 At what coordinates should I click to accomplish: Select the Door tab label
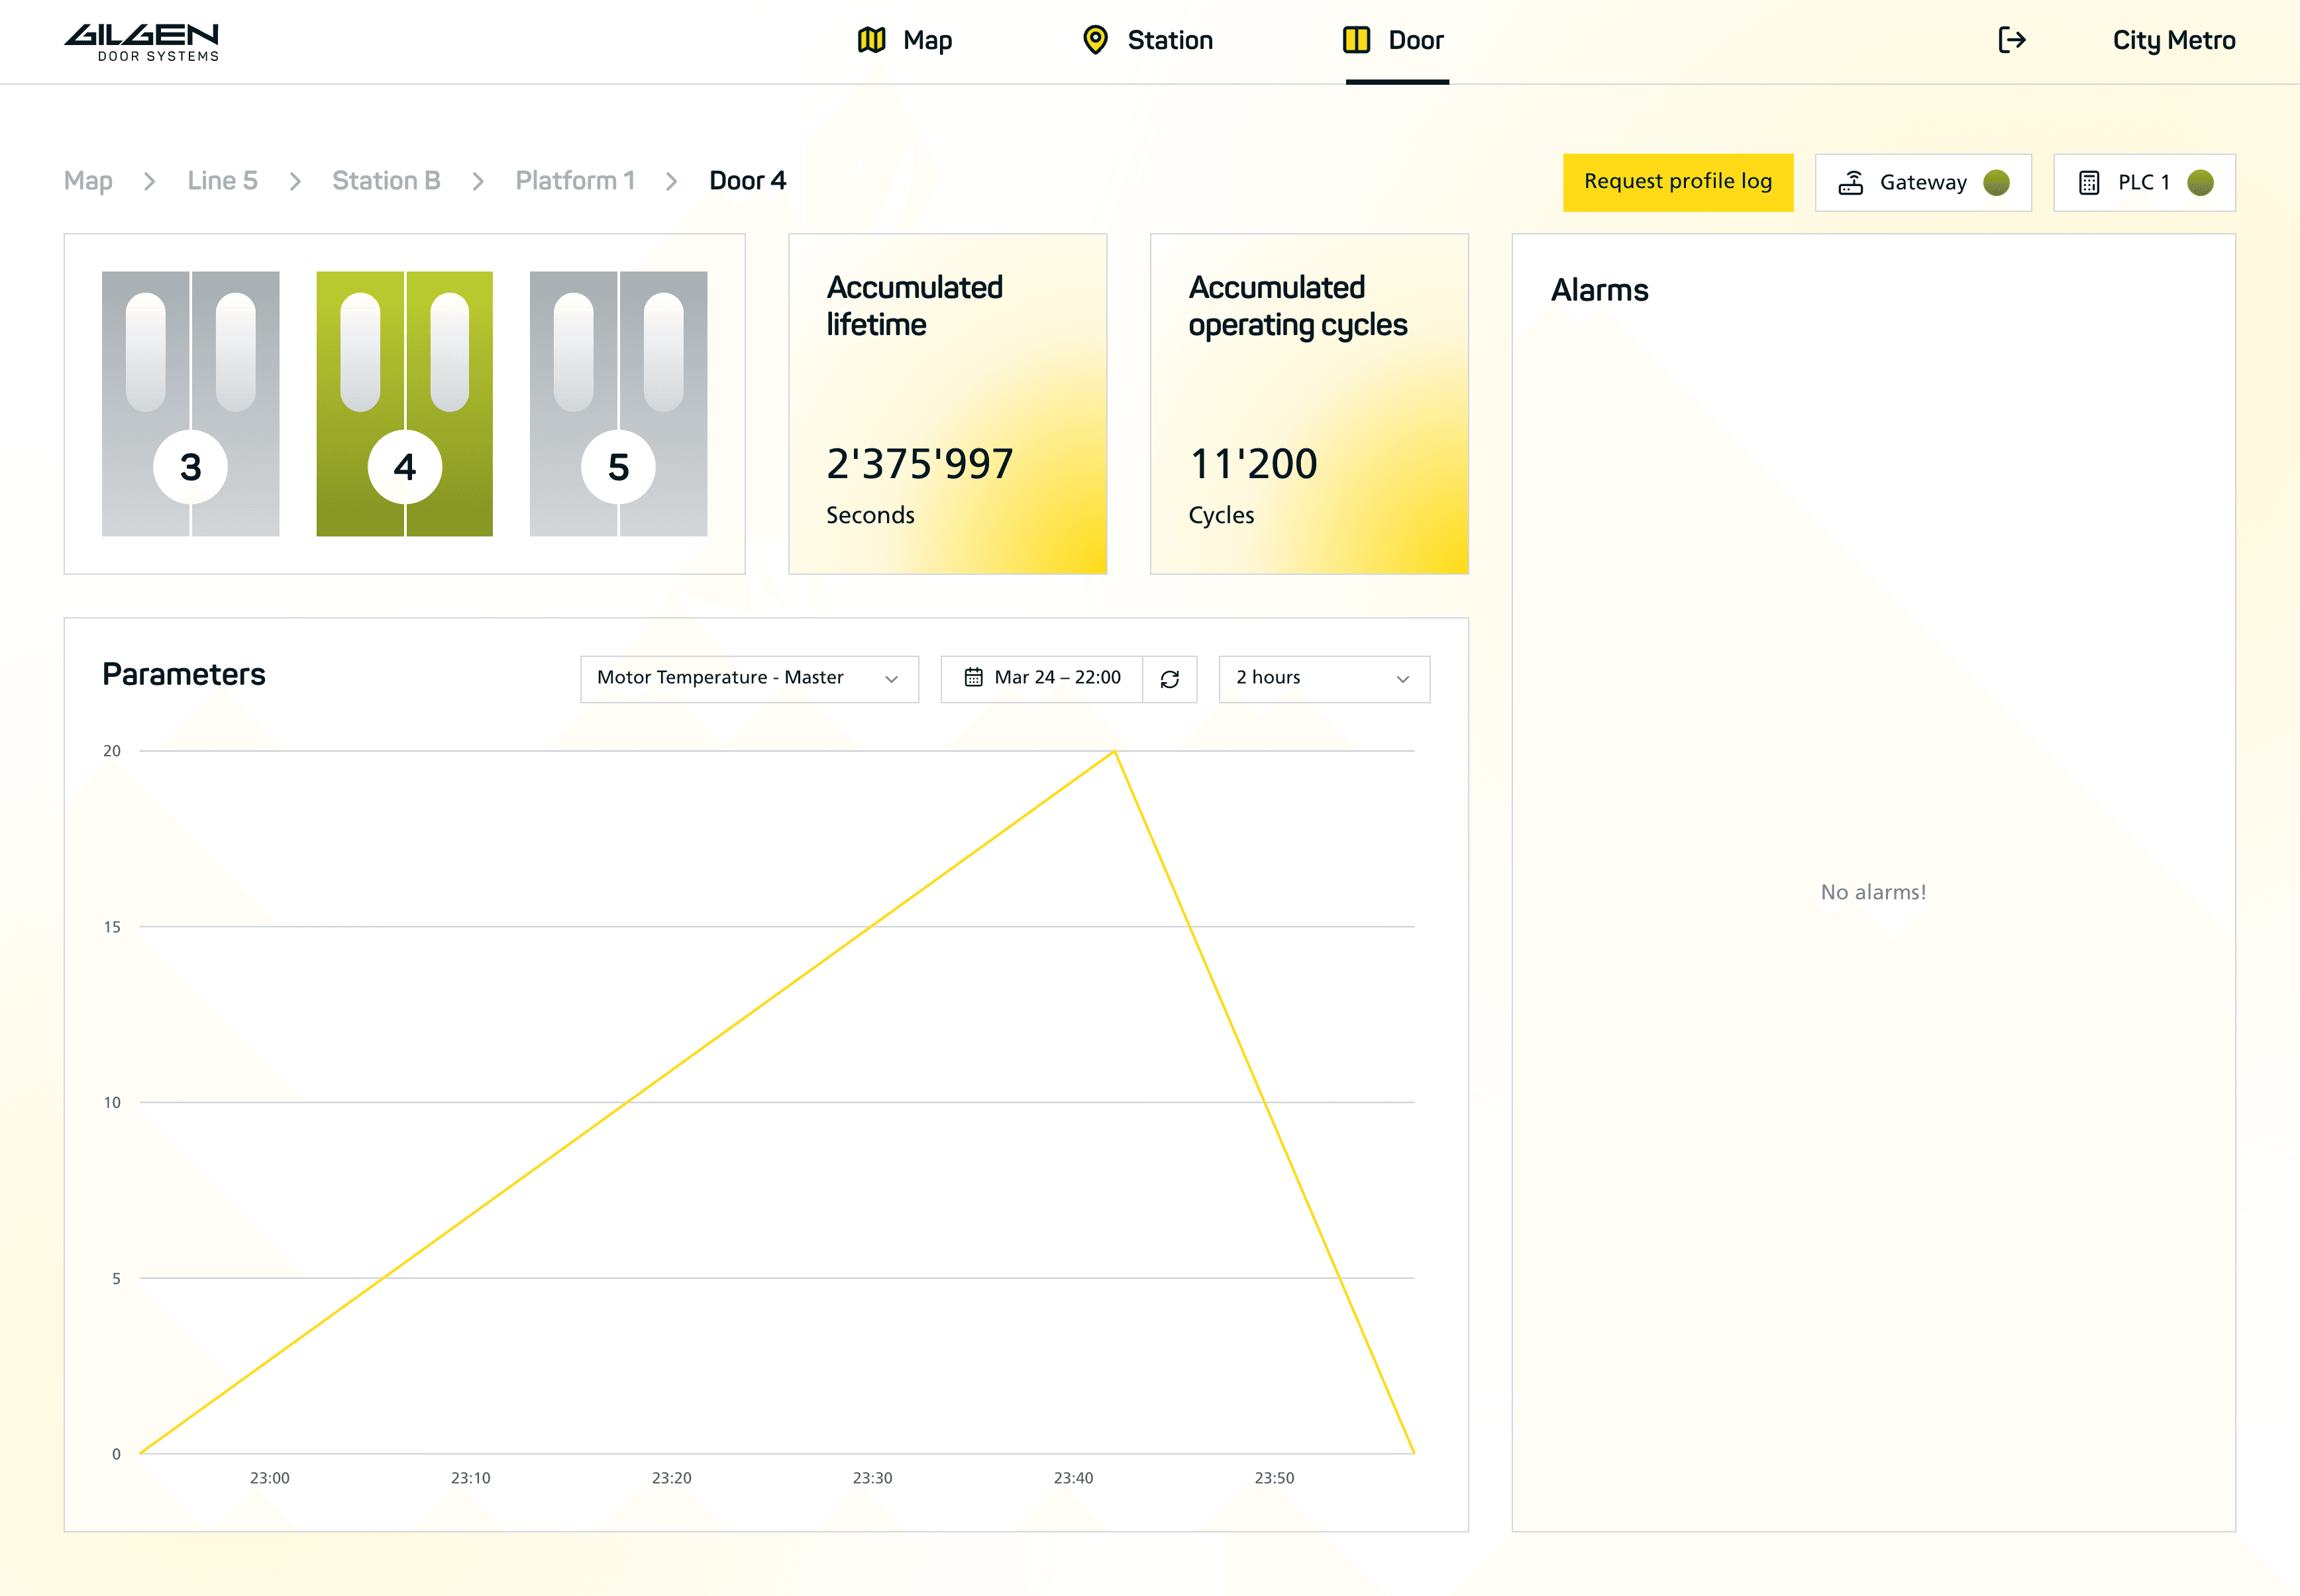pos(1416,40)
